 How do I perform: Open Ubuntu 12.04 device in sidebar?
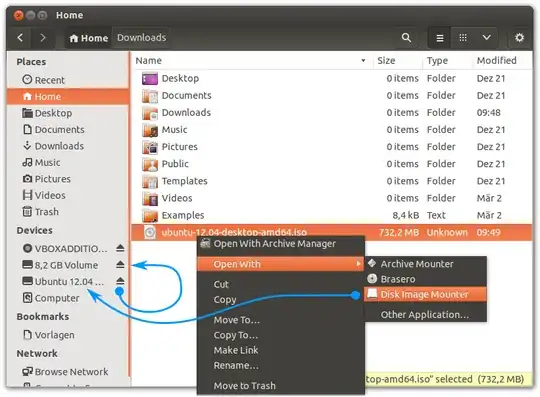click(63, 281)
